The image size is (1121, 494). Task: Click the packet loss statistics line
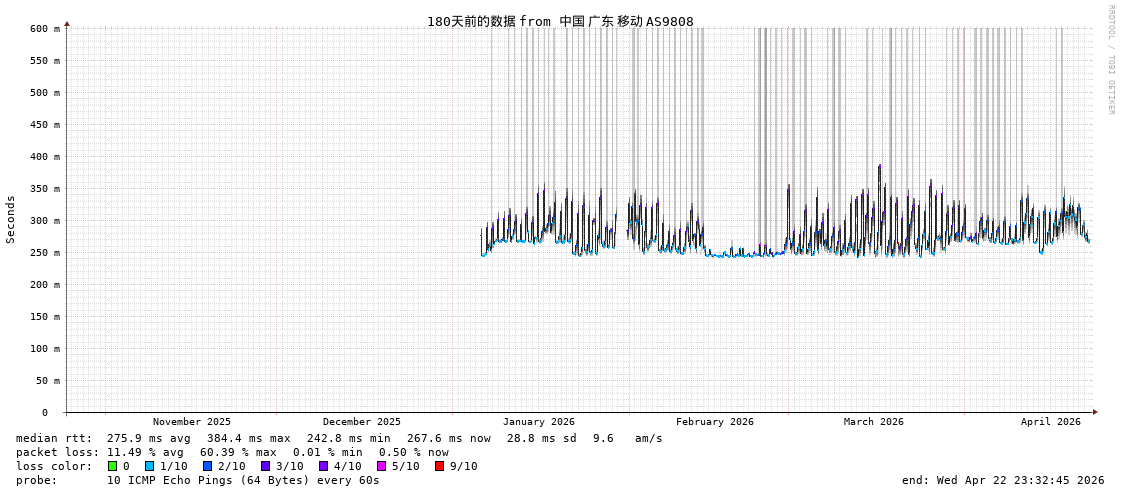pos(232,452)
